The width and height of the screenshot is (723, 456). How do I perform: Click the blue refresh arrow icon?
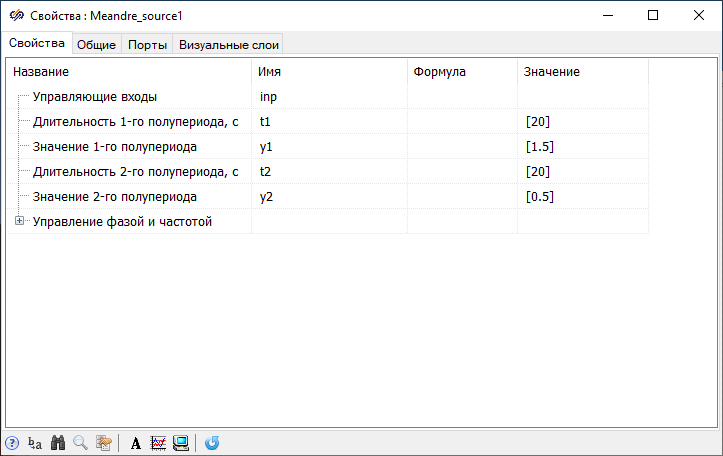click(212, 443)
